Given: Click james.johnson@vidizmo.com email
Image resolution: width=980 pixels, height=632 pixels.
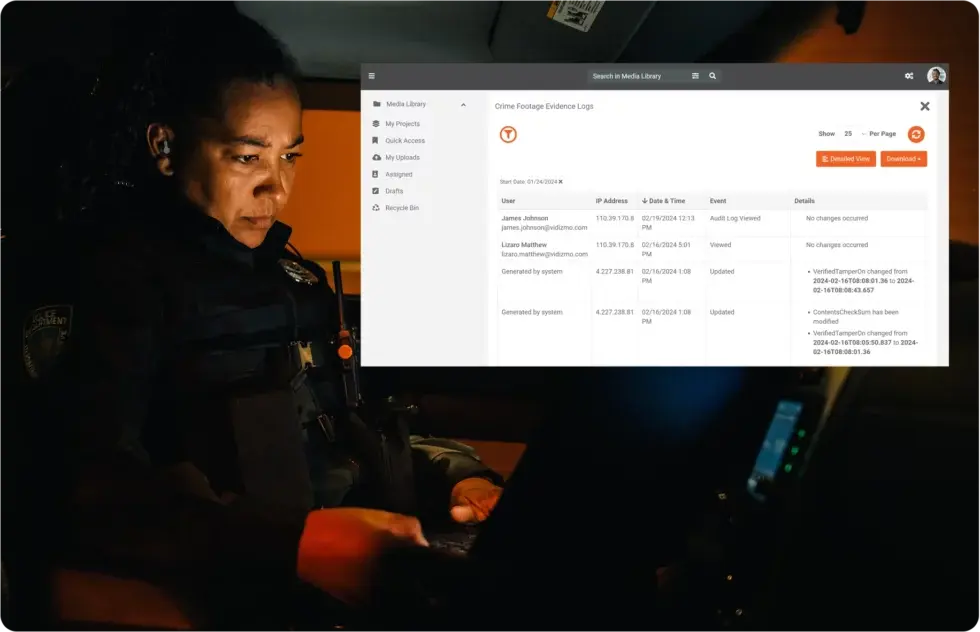Looking at the screenshot, I should coord(544,227).
